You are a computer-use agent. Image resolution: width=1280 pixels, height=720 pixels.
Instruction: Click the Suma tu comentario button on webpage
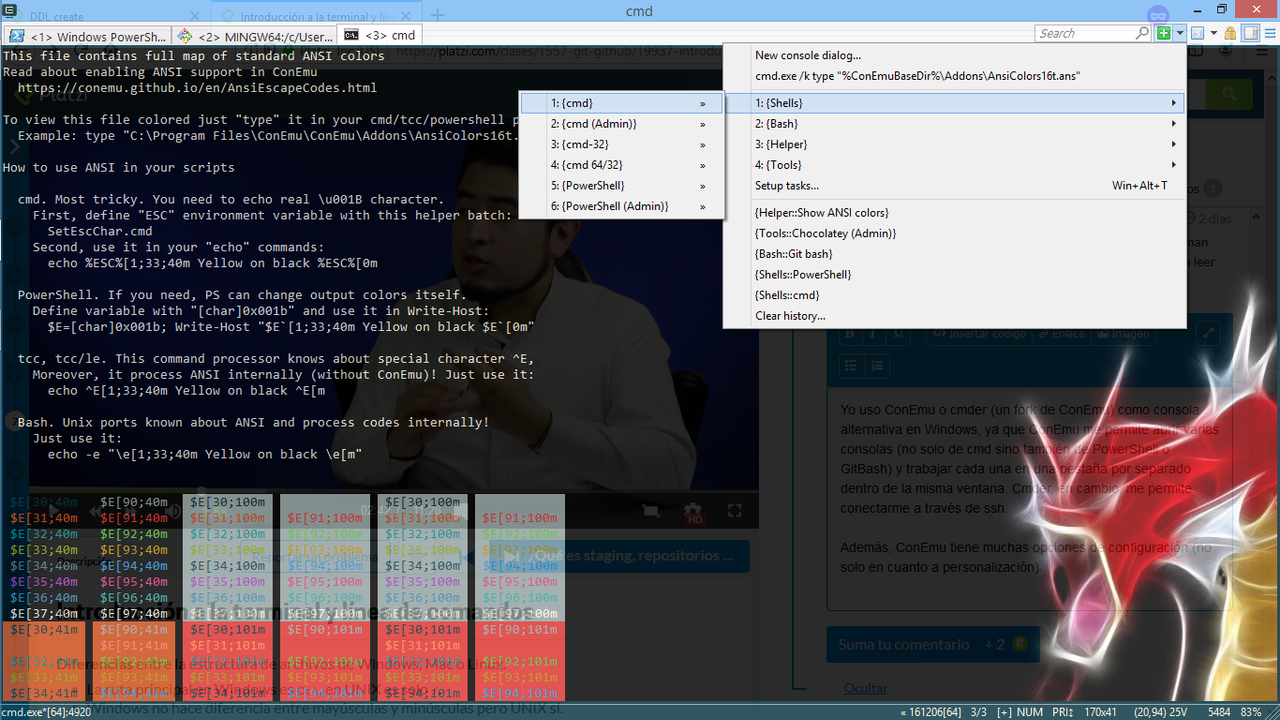pos(932,645)
